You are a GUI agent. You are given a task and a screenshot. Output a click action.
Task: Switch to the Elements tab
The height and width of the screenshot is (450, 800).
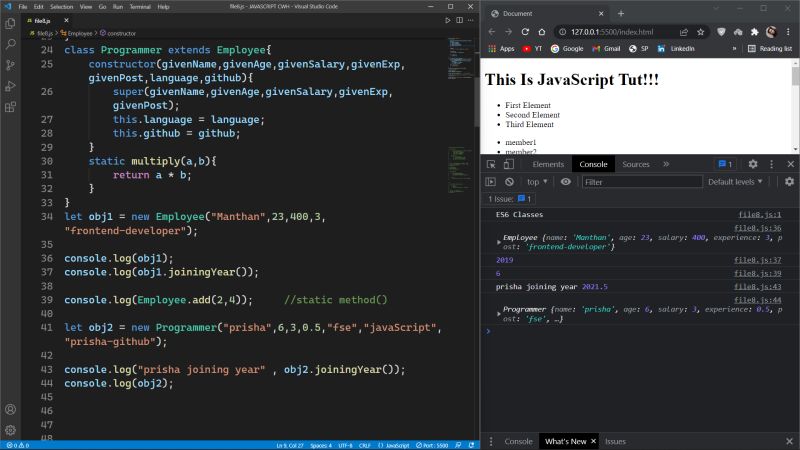coord(548,164)
